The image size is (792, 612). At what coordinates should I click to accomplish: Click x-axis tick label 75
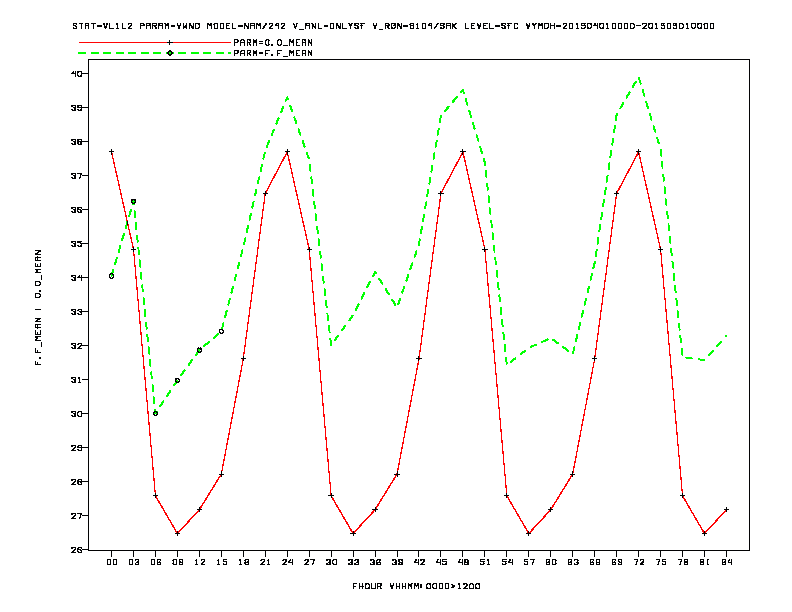tap(661, 562)
